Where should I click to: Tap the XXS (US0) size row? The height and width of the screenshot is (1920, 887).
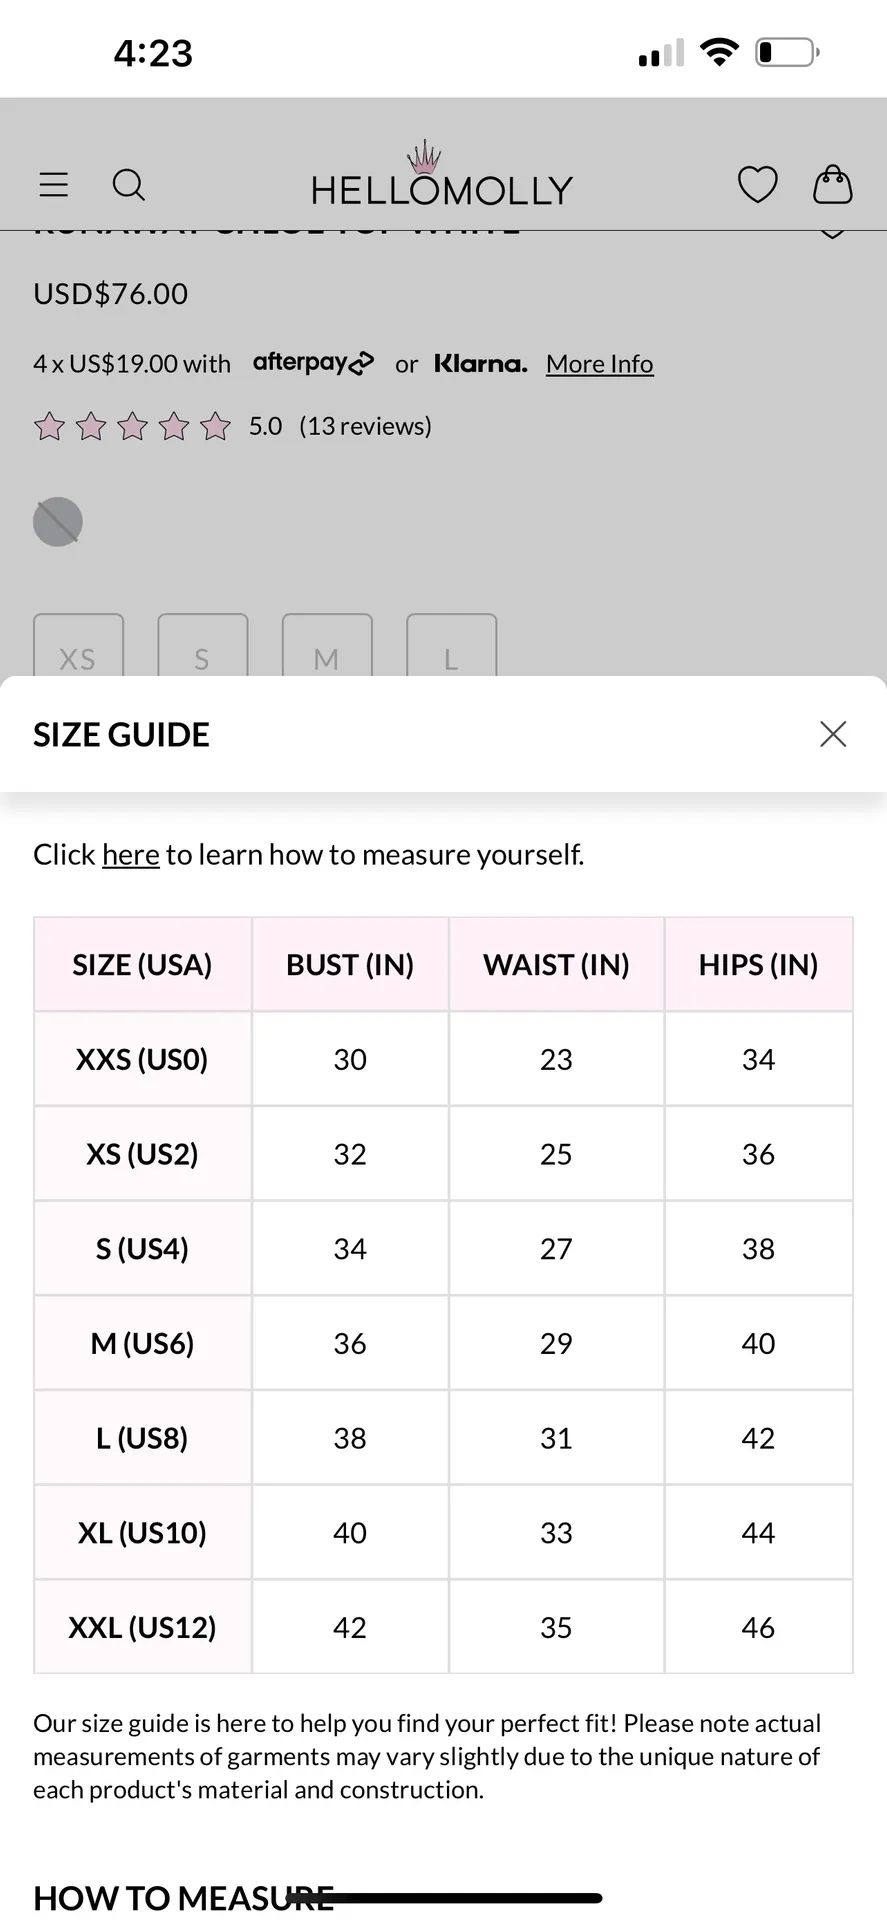click(x=142, y=1059)
